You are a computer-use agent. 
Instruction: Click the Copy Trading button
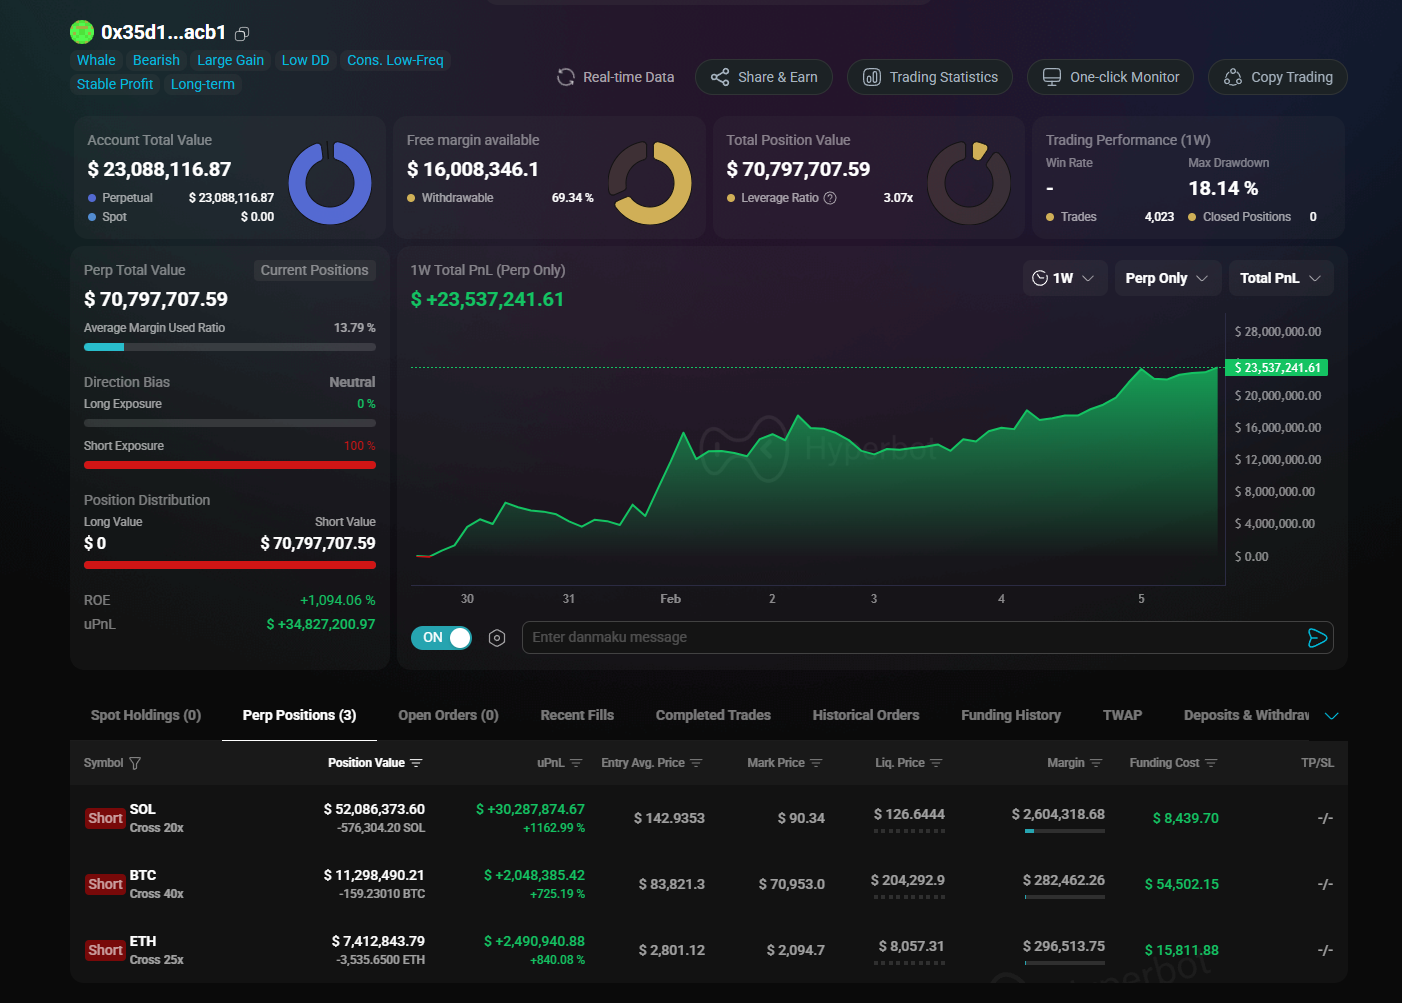point(1277,77)
